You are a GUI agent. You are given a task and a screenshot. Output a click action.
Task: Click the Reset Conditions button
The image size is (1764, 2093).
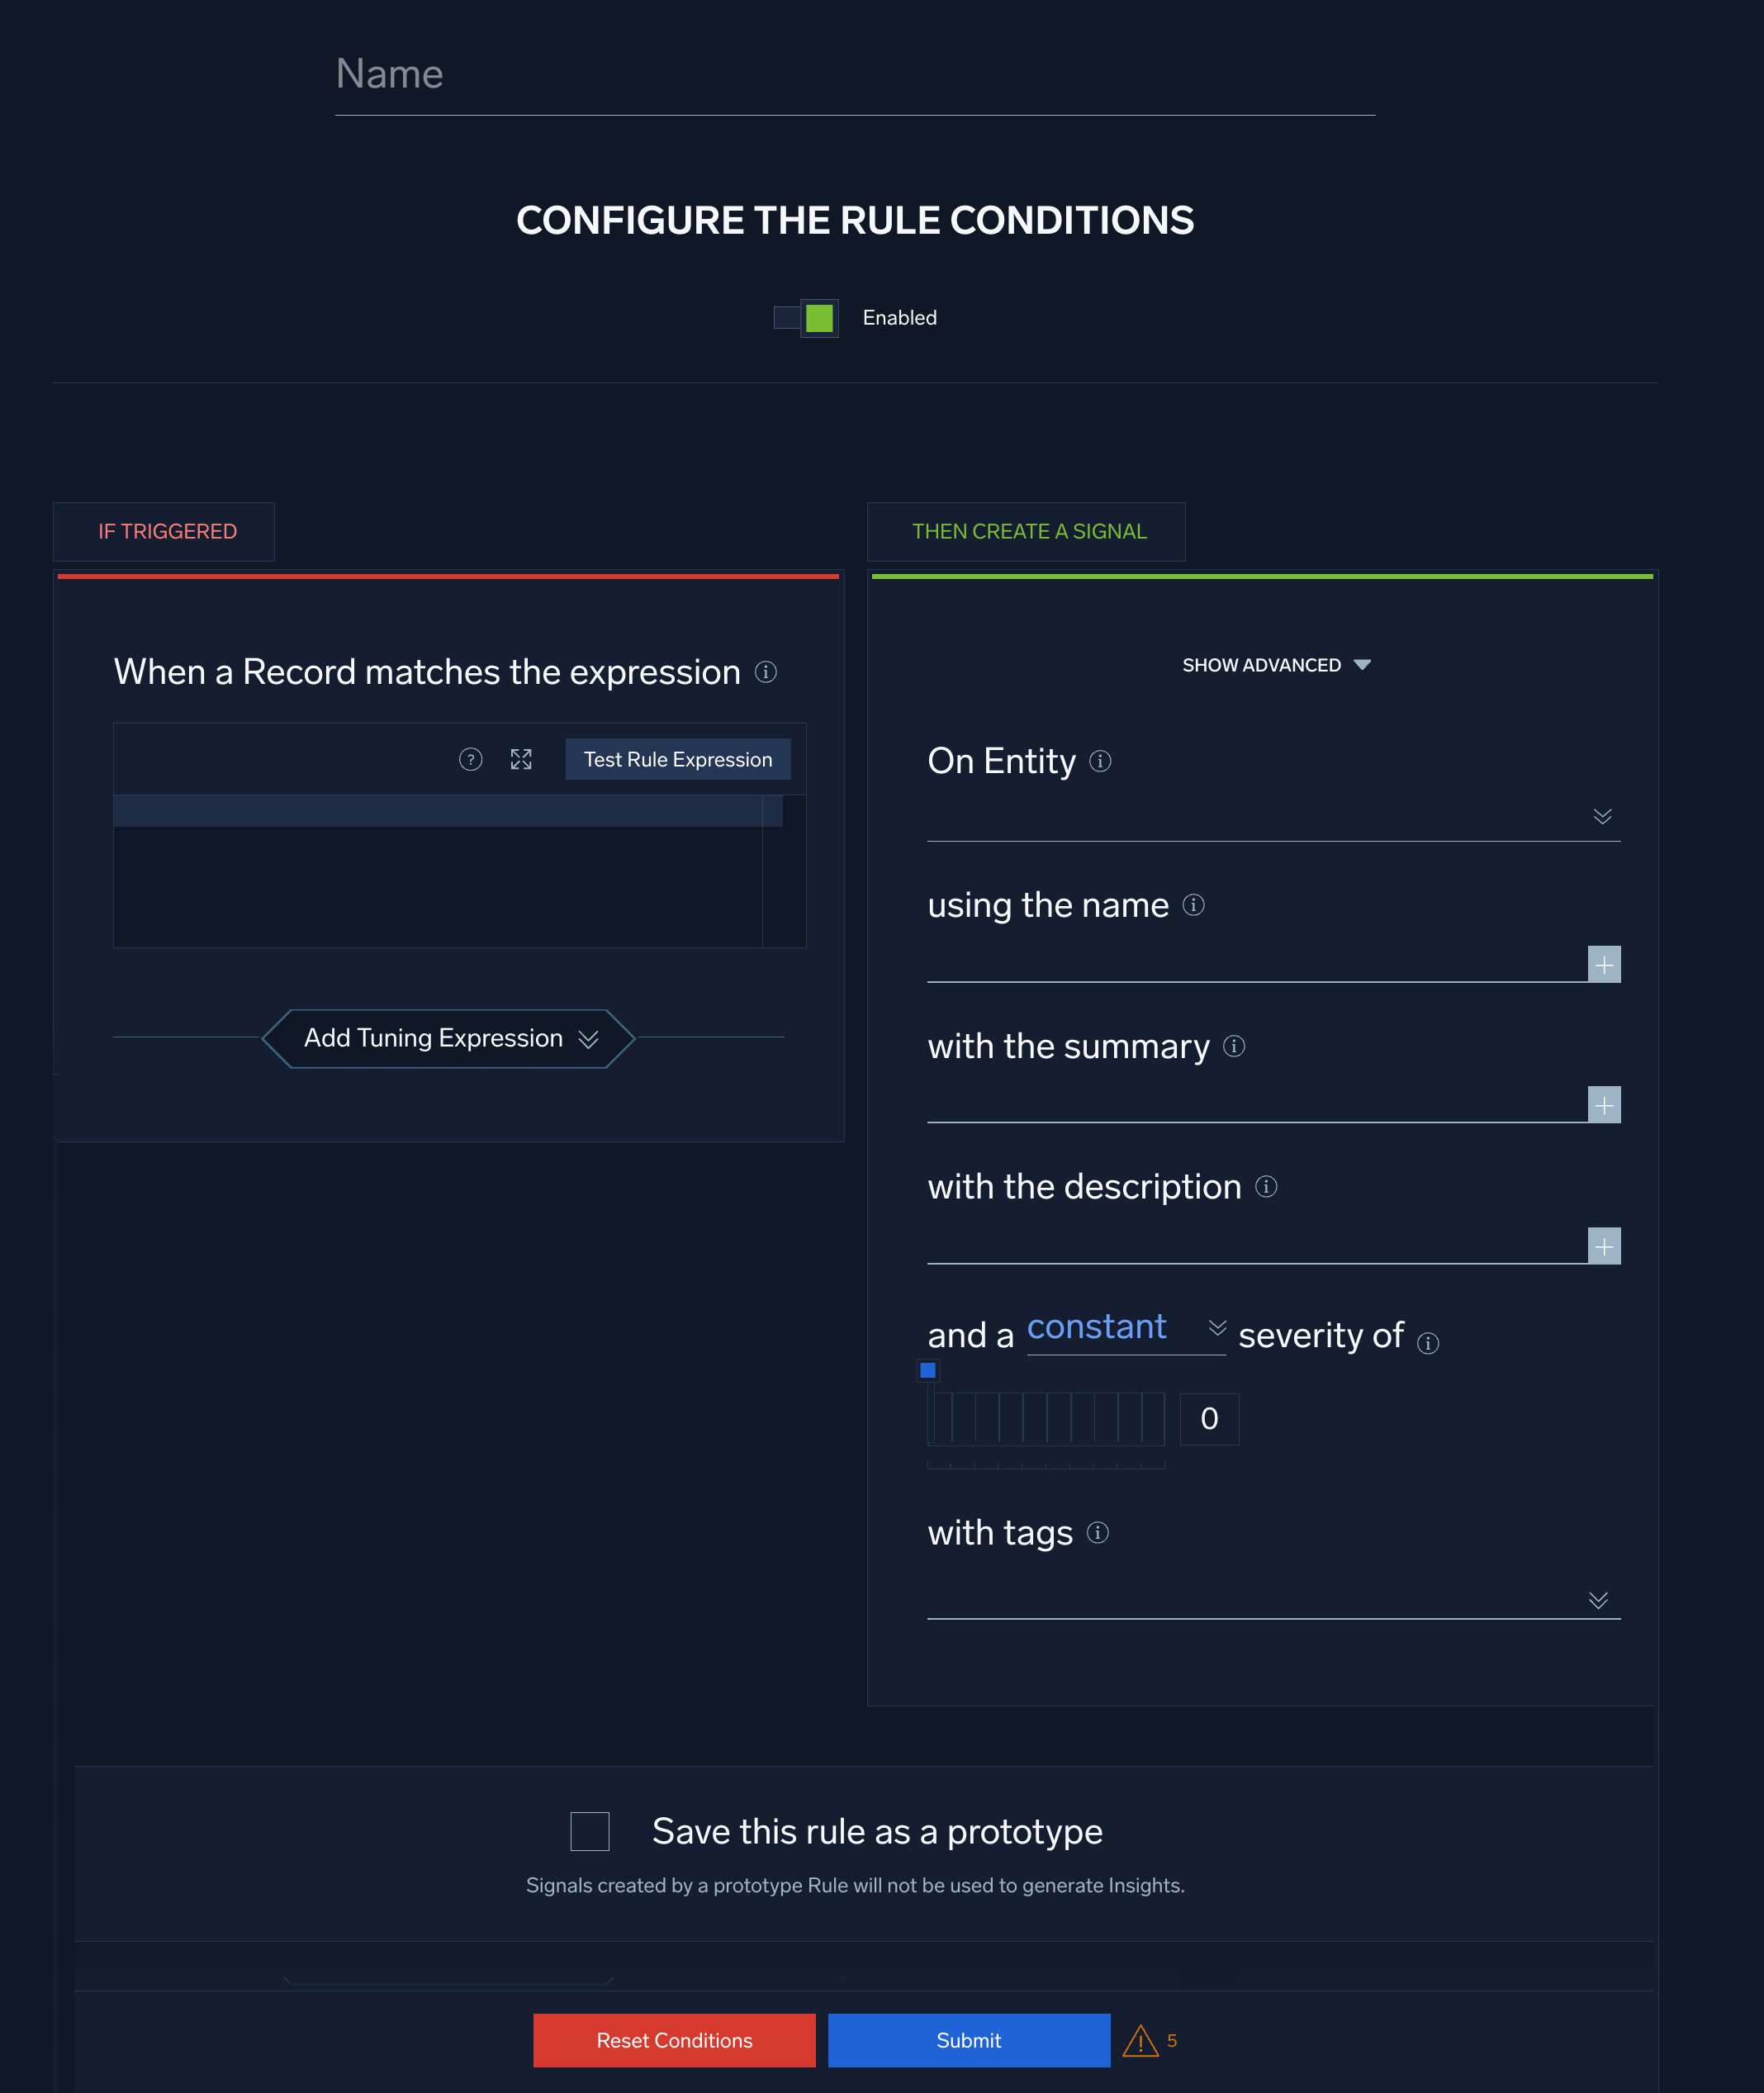point(673,2040)
